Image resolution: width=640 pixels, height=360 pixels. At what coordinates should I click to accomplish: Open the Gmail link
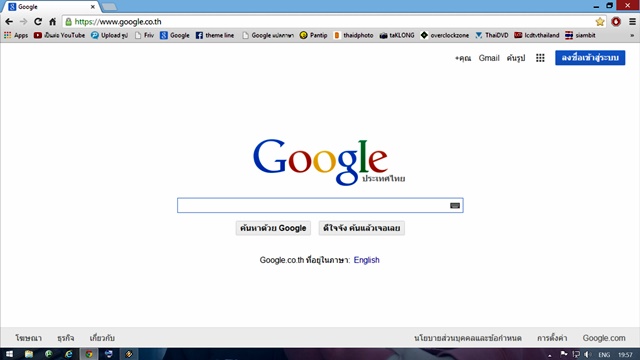tap(489, 58)
